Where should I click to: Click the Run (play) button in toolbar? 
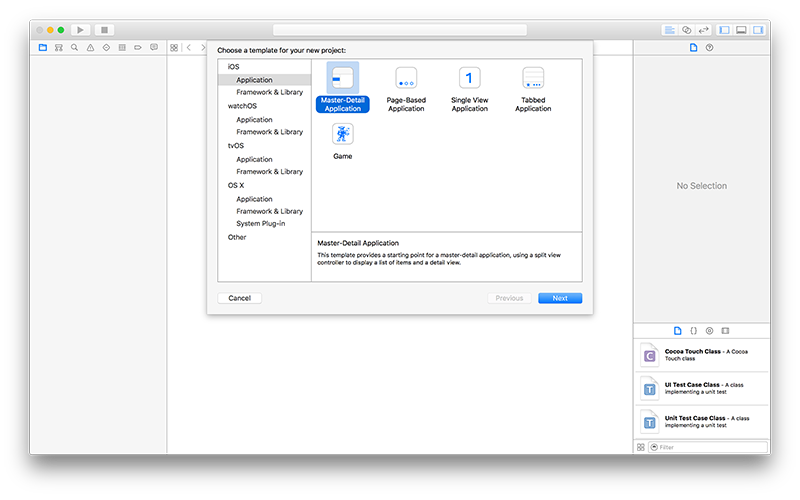80,30
